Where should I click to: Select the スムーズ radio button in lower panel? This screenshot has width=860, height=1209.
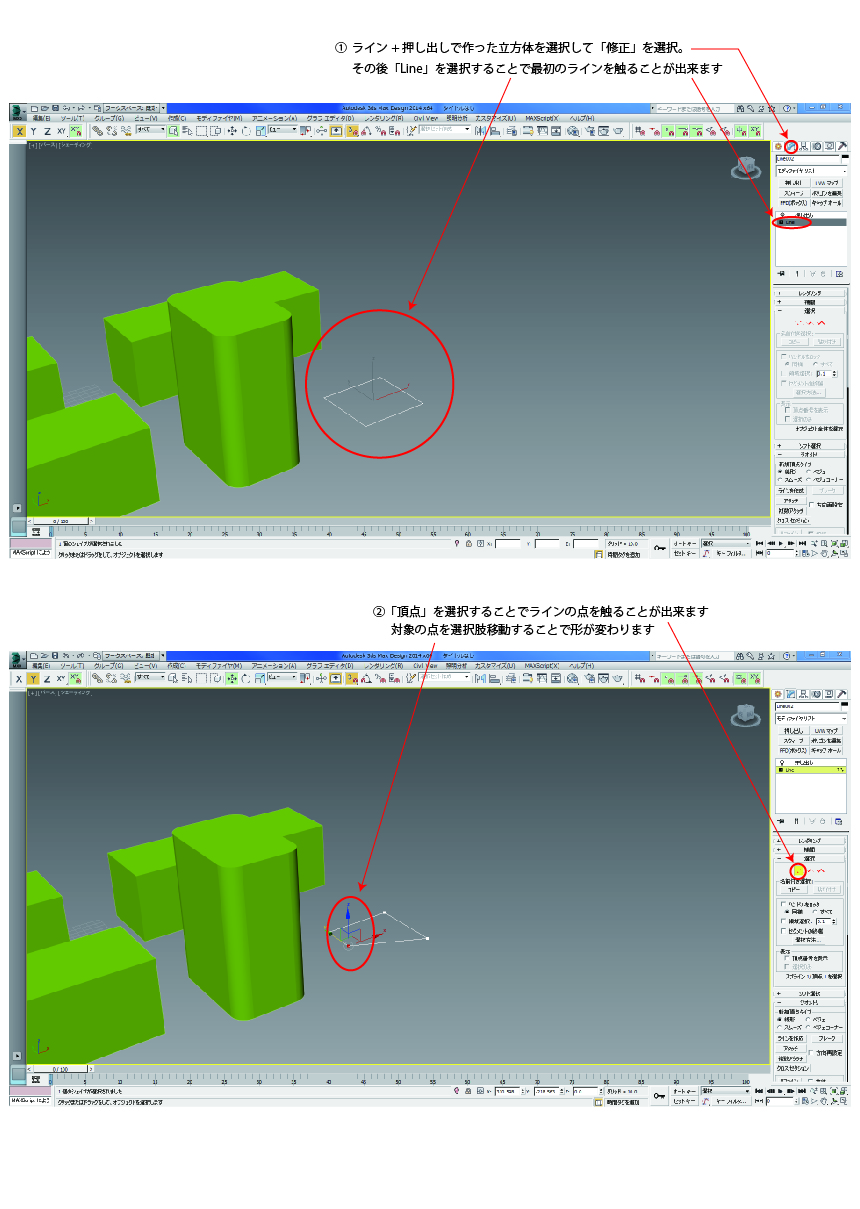point(780,1027)
